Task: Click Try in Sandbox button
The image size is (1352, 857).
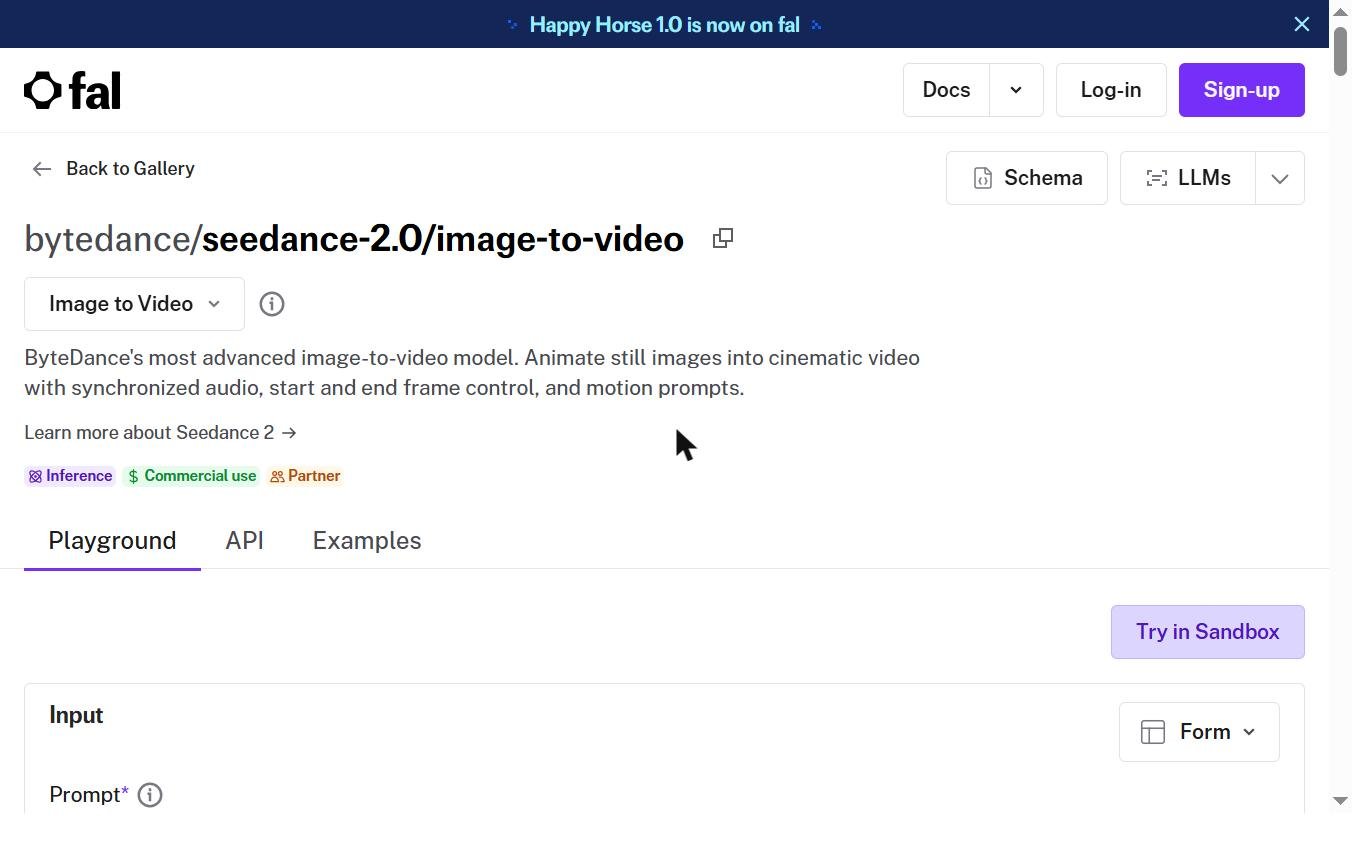Action: pyautogui.click(x=1207, y=632)
